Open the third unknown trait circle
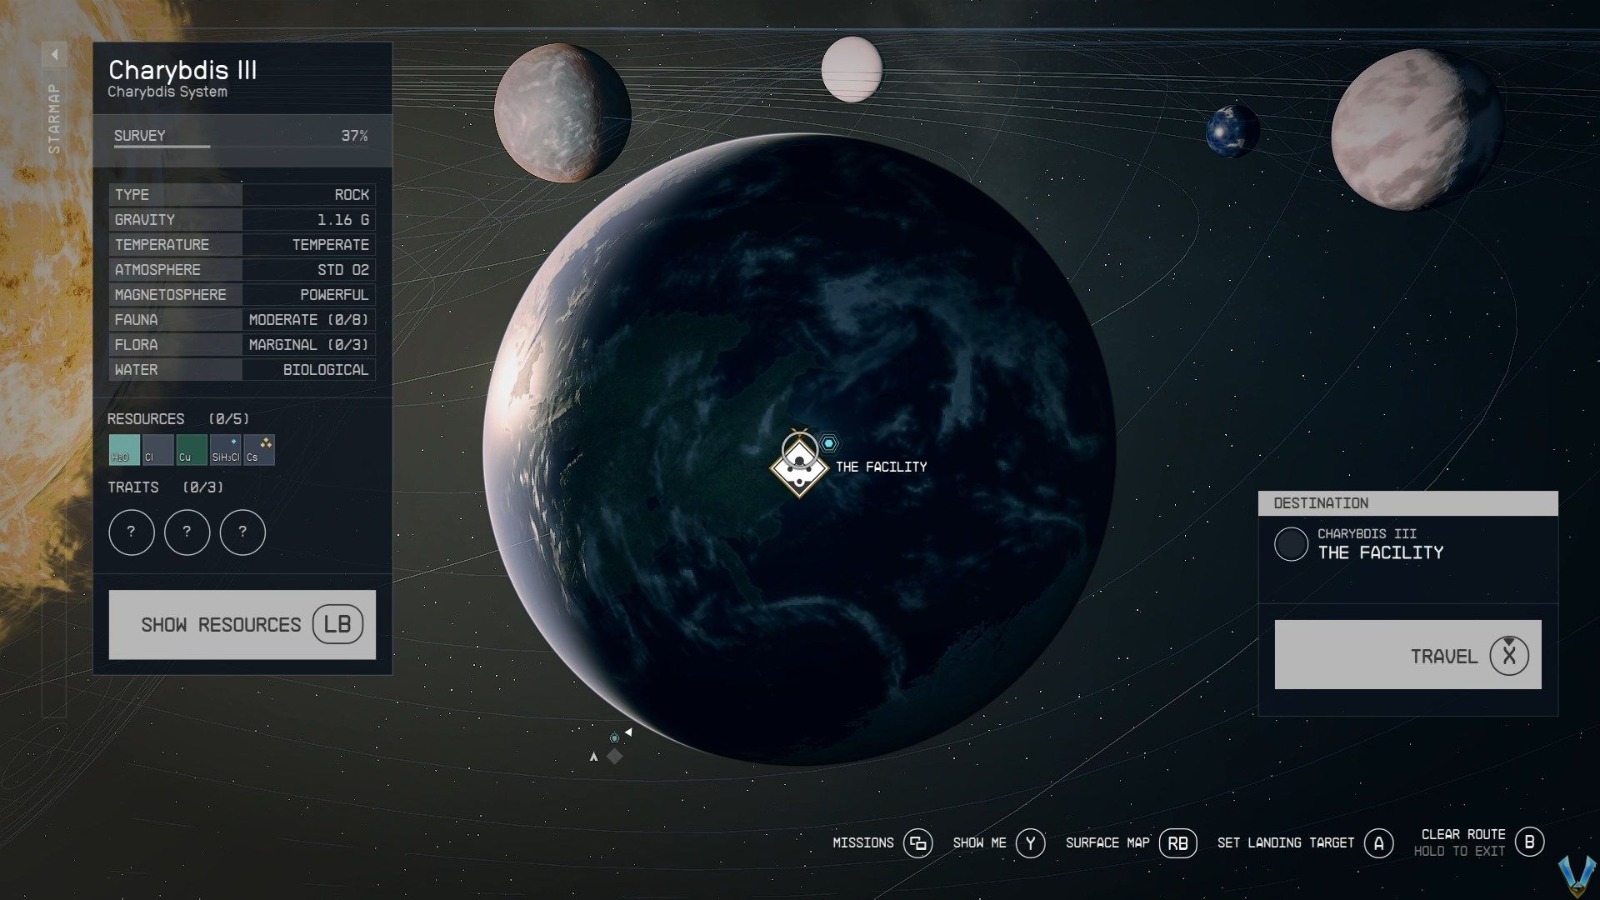 pyautogui.click(x=242, y=532)
